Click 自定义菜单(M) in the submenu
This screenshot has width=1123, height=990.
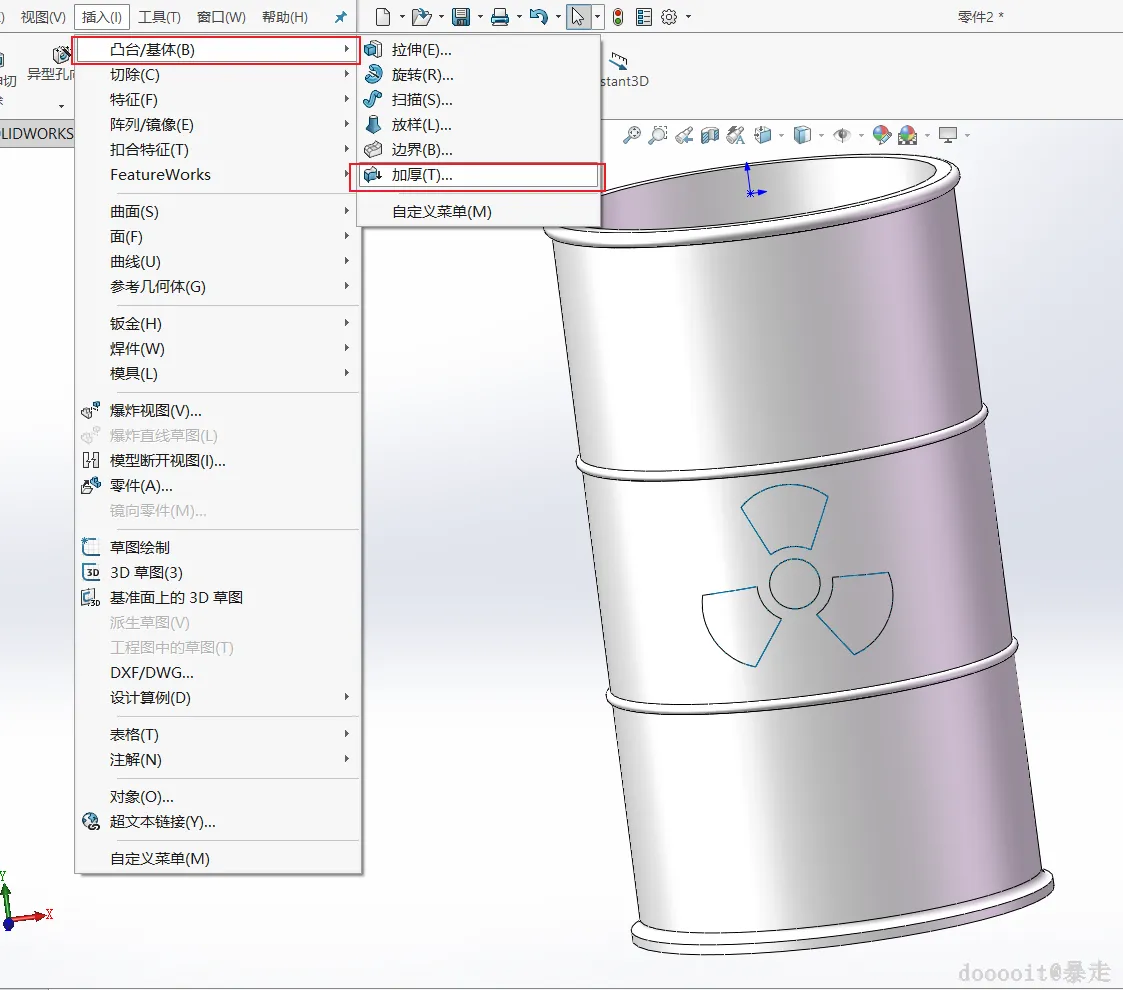(x=441, y=212)
